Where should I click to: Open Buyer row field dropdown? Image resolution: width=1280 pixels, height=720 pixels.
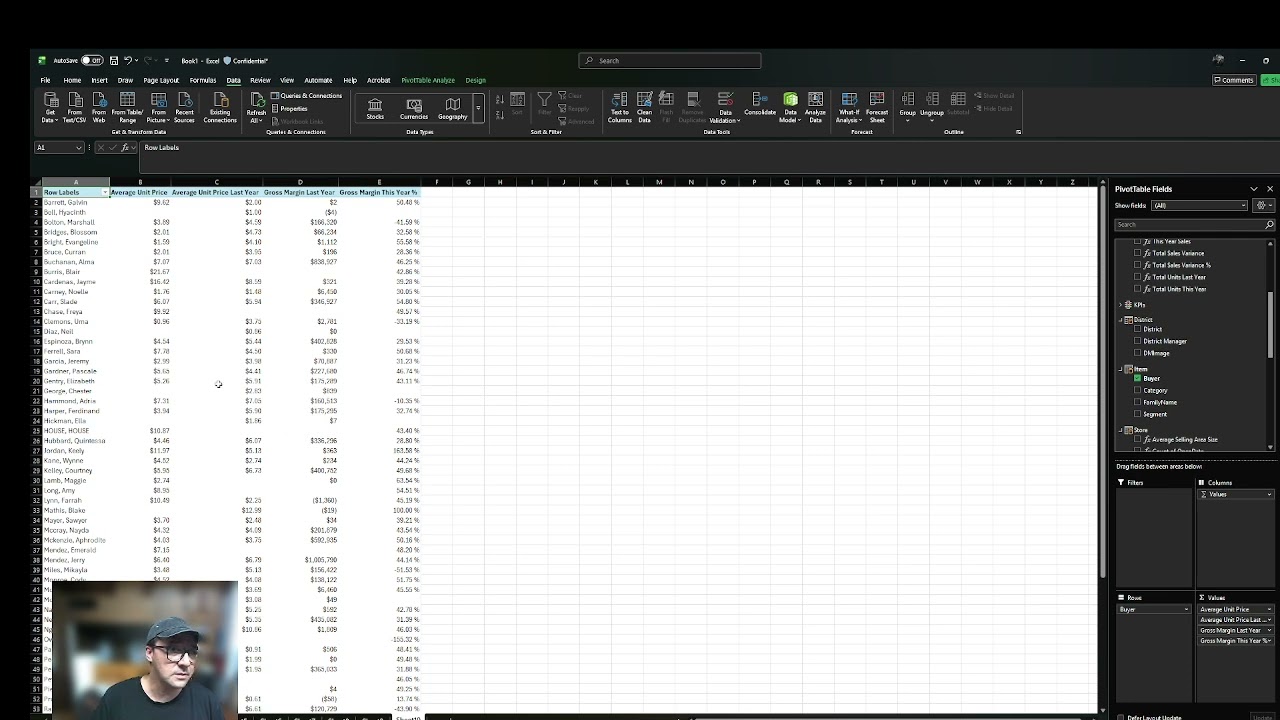1186,609
